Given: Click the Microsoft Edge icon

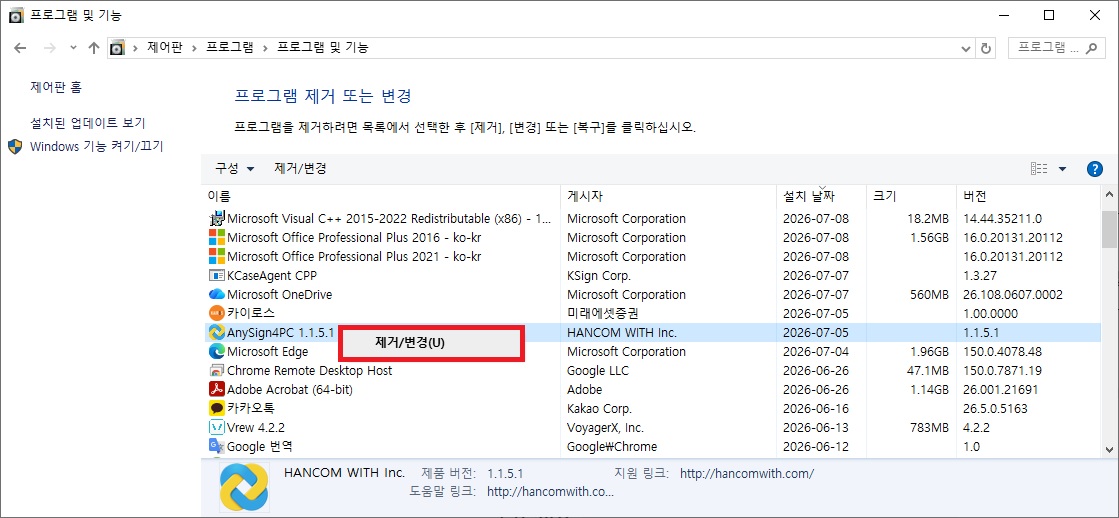Looking at the screenshot, I should (216, 352).
